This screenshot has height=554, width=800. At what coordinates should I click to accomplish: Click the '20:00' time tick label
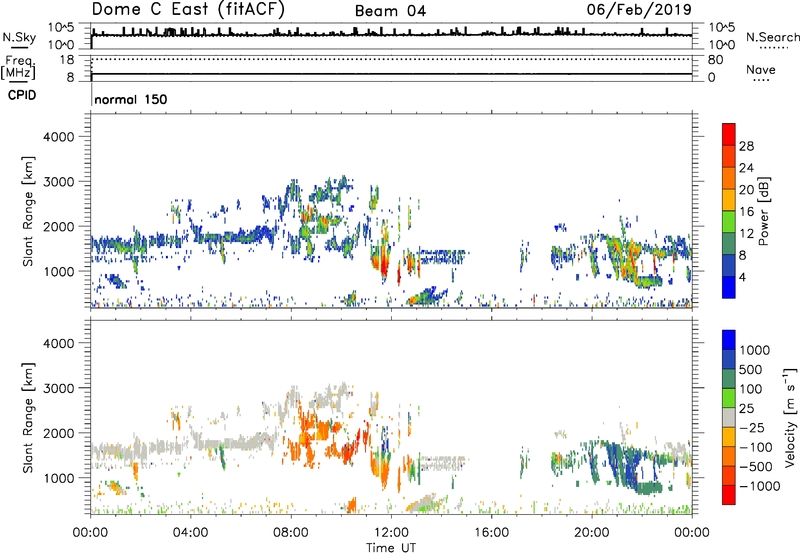point(591,533)
